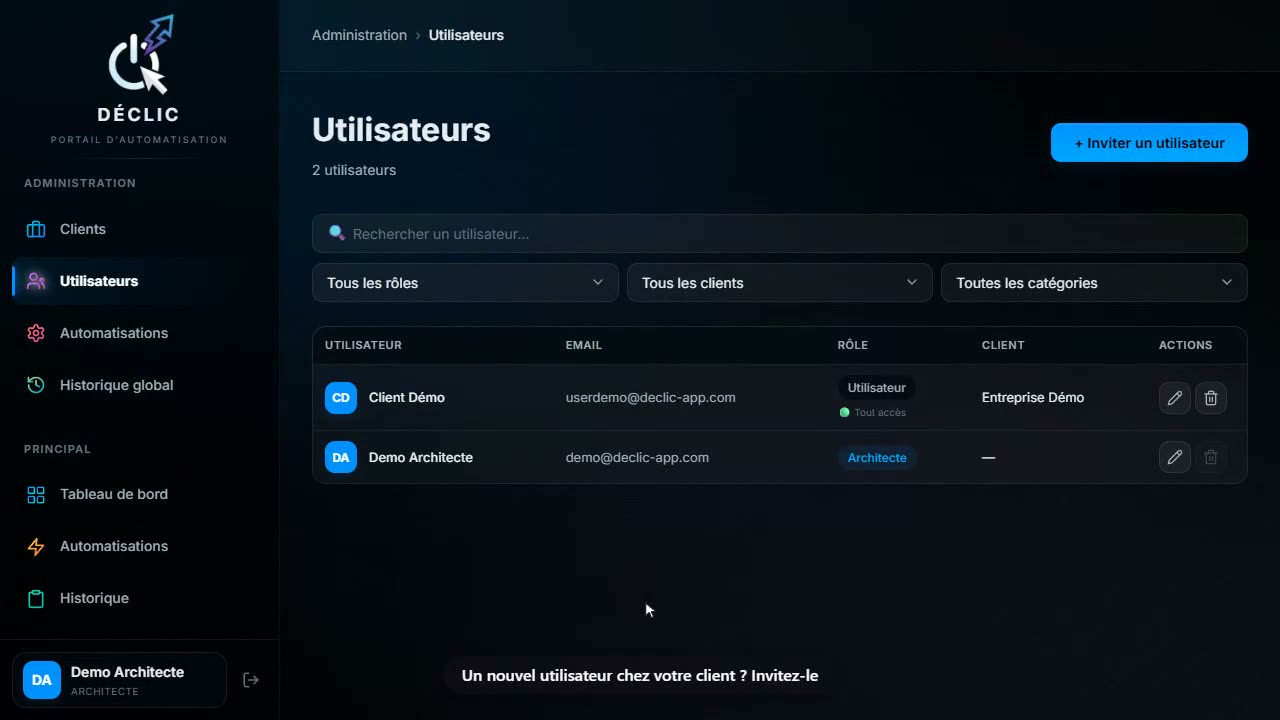This screenshot has width=1280, height=720.
Task: Click the lightning bolt icon beside Automatisations
Action: pyautogui.click(x=36, y=546)
